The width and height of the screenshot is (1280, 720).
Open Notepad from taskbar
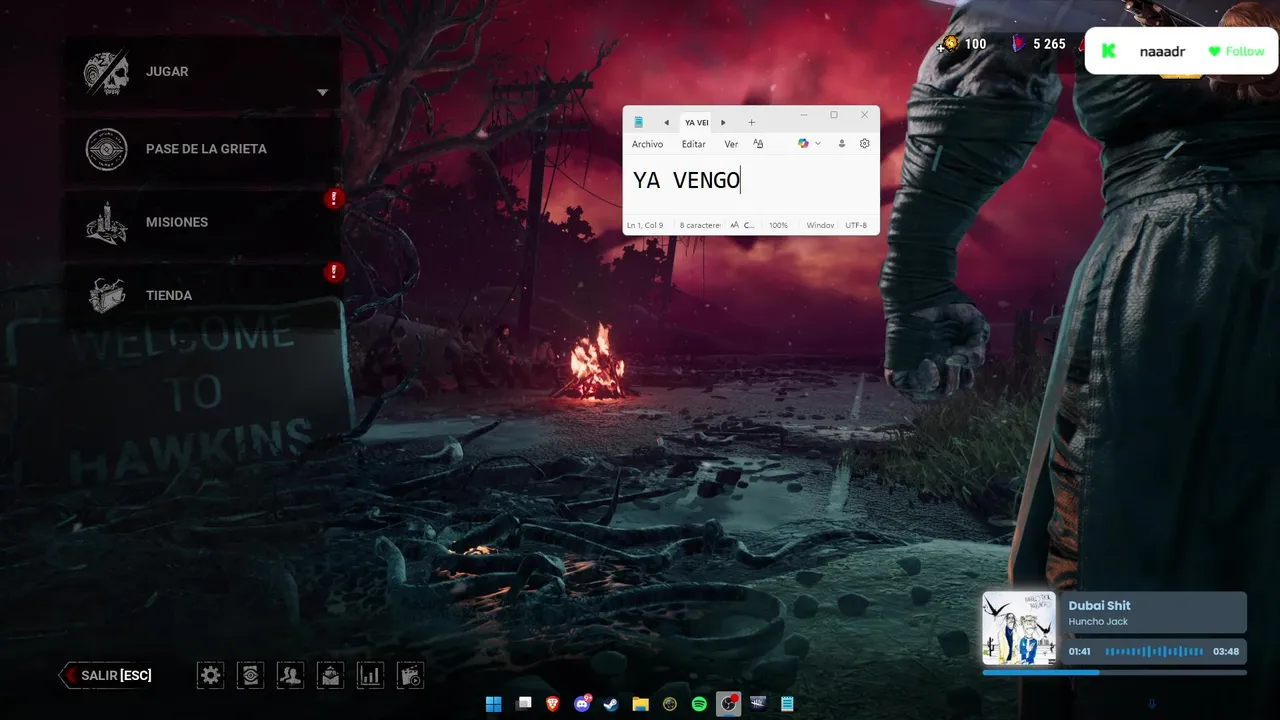787,704
